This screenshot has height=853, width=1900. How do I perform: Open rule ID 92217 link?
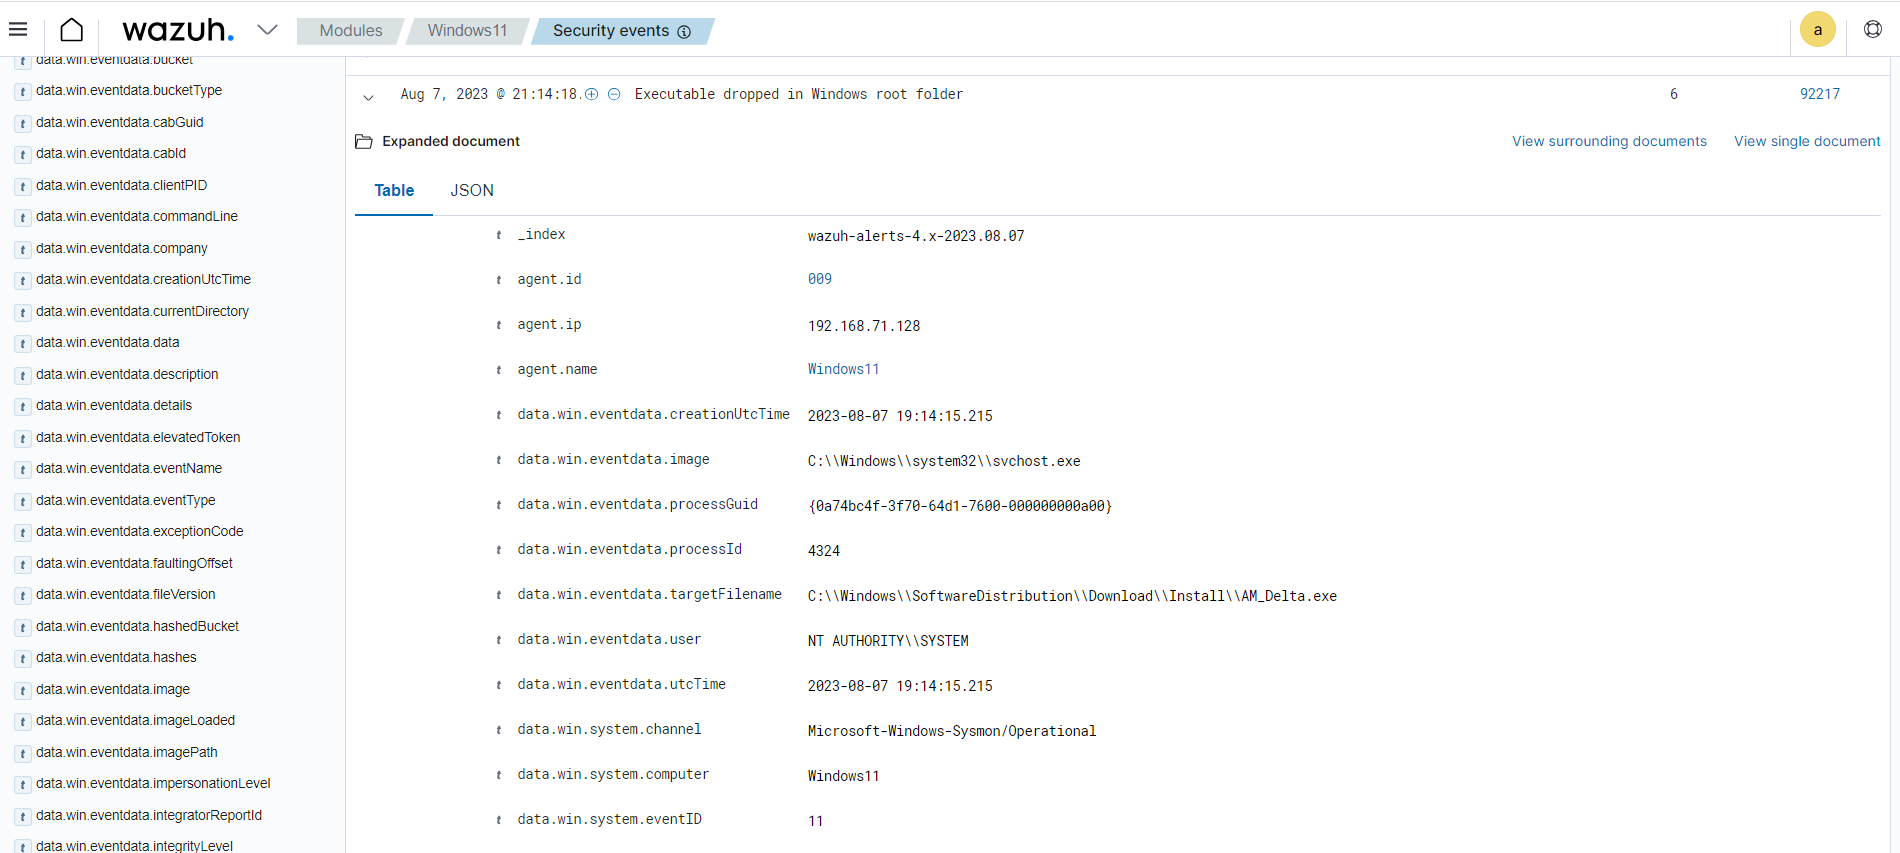1819,94
